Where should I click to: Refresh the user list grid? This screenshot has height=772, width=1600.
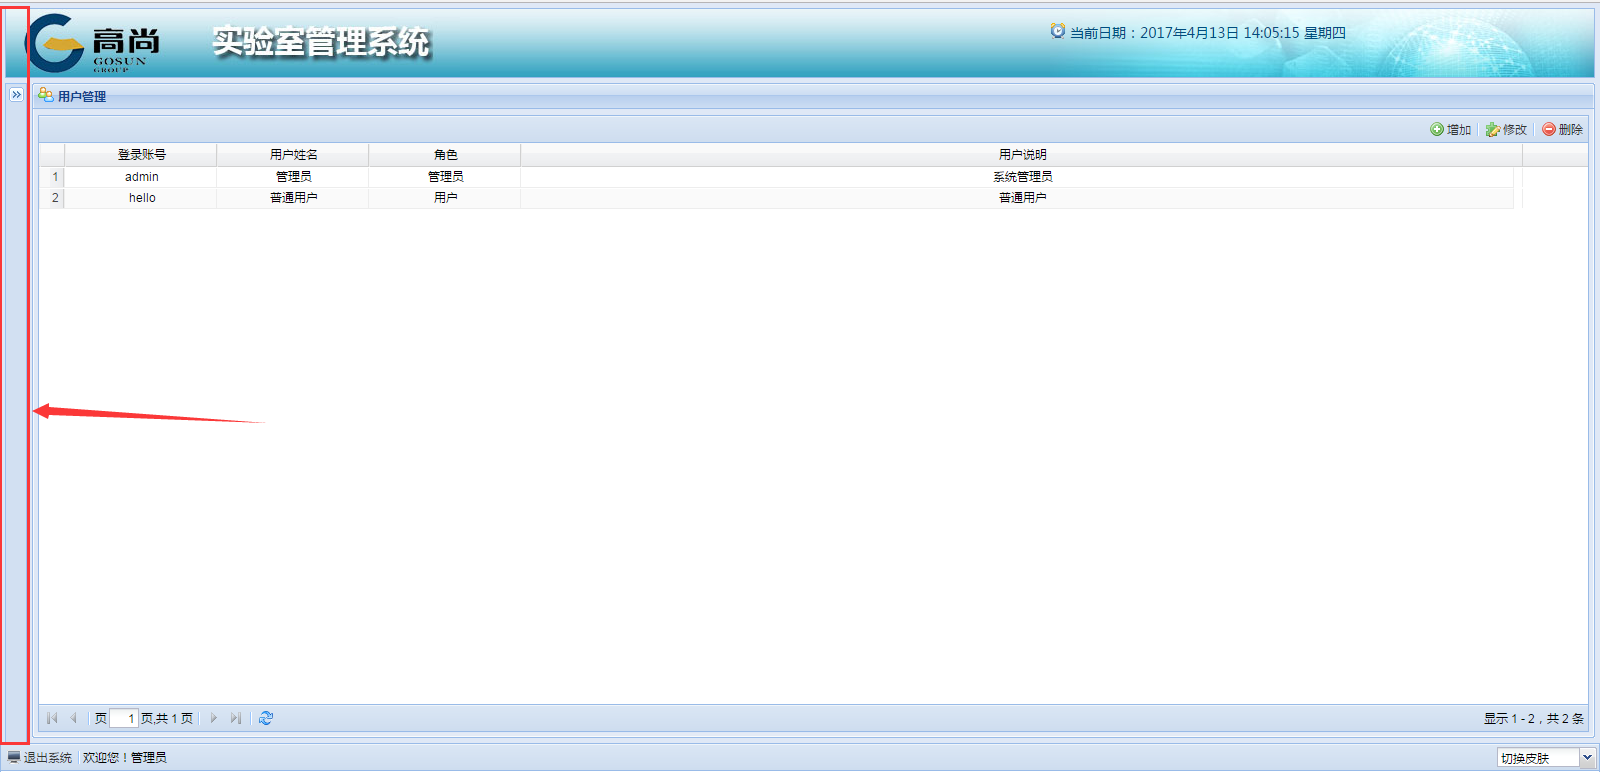266,718
